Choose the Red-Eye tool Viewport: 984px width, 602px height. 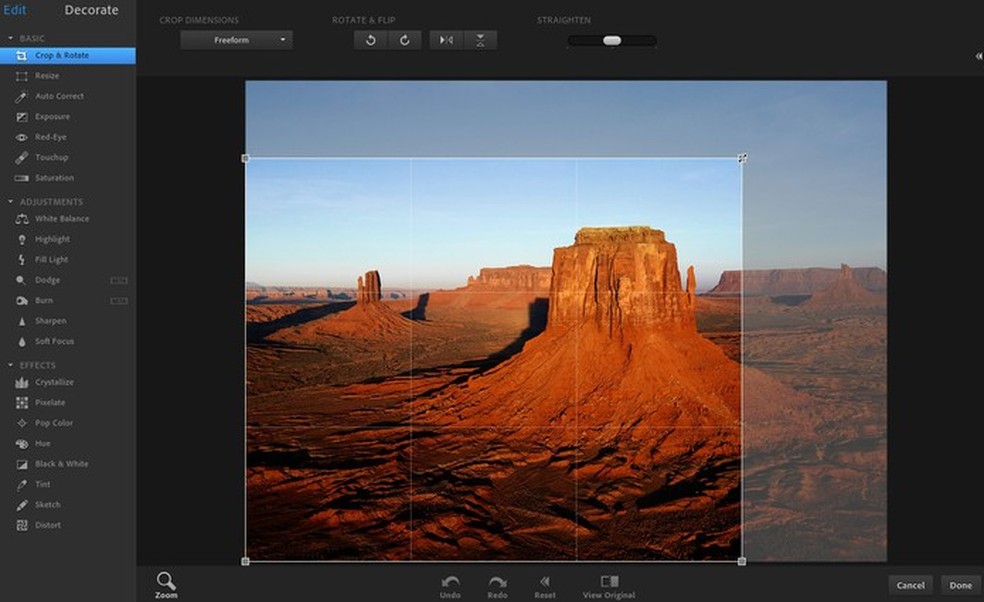[50, 137]
